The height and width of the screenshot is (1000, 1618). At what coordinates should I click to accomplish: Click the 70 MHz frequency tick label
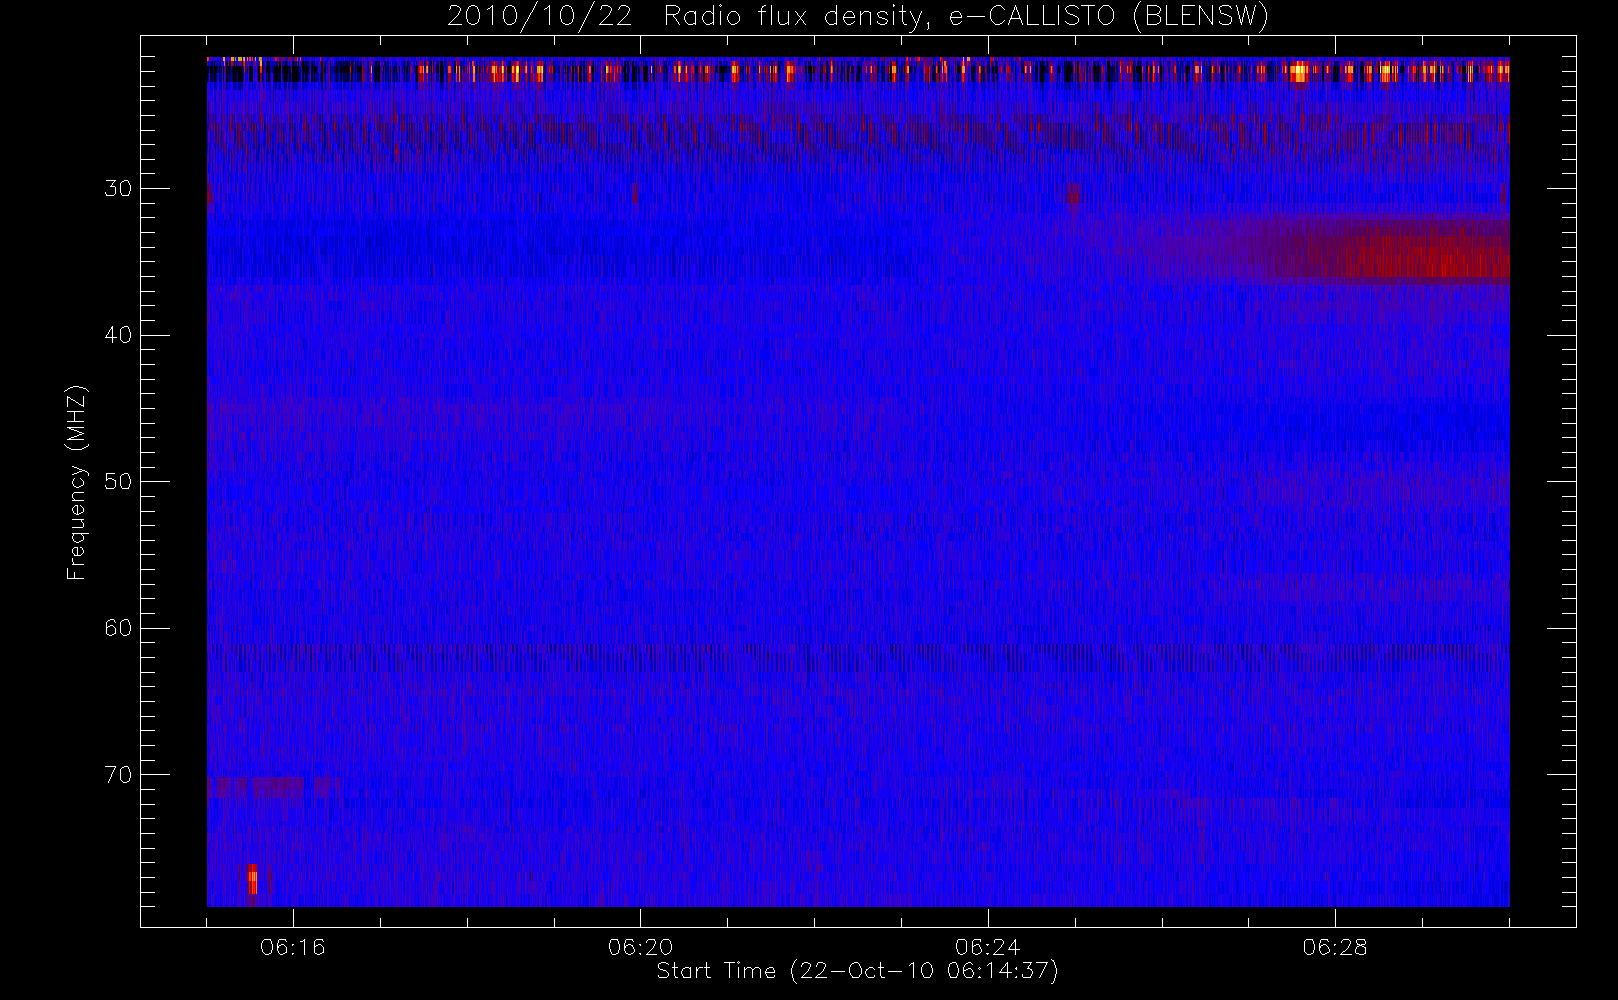118,774
